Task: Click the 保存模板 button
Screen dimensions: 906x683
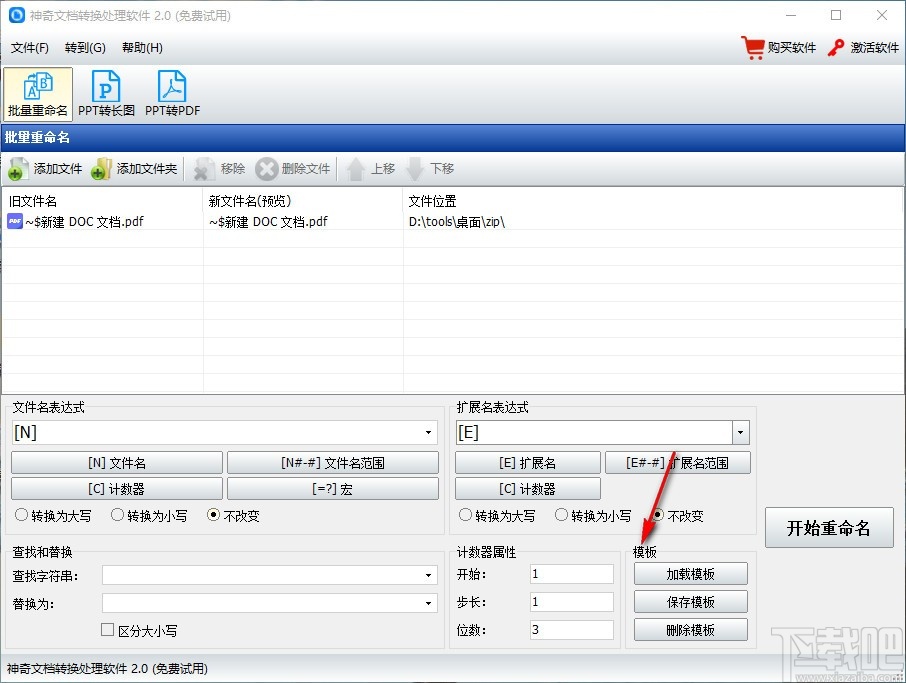Action: [x=690, y=602]
